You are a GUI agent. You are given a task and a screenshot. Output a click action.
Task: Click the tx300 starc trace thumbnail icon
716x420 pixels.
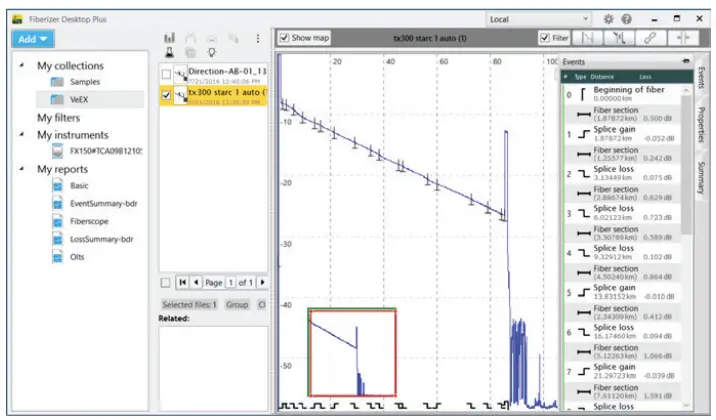click(x=181, y=95)
